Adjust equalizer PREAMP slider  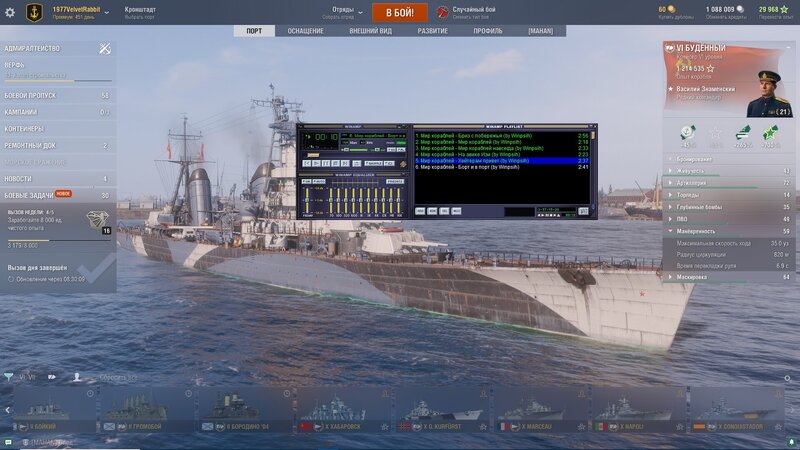point(307,200)
